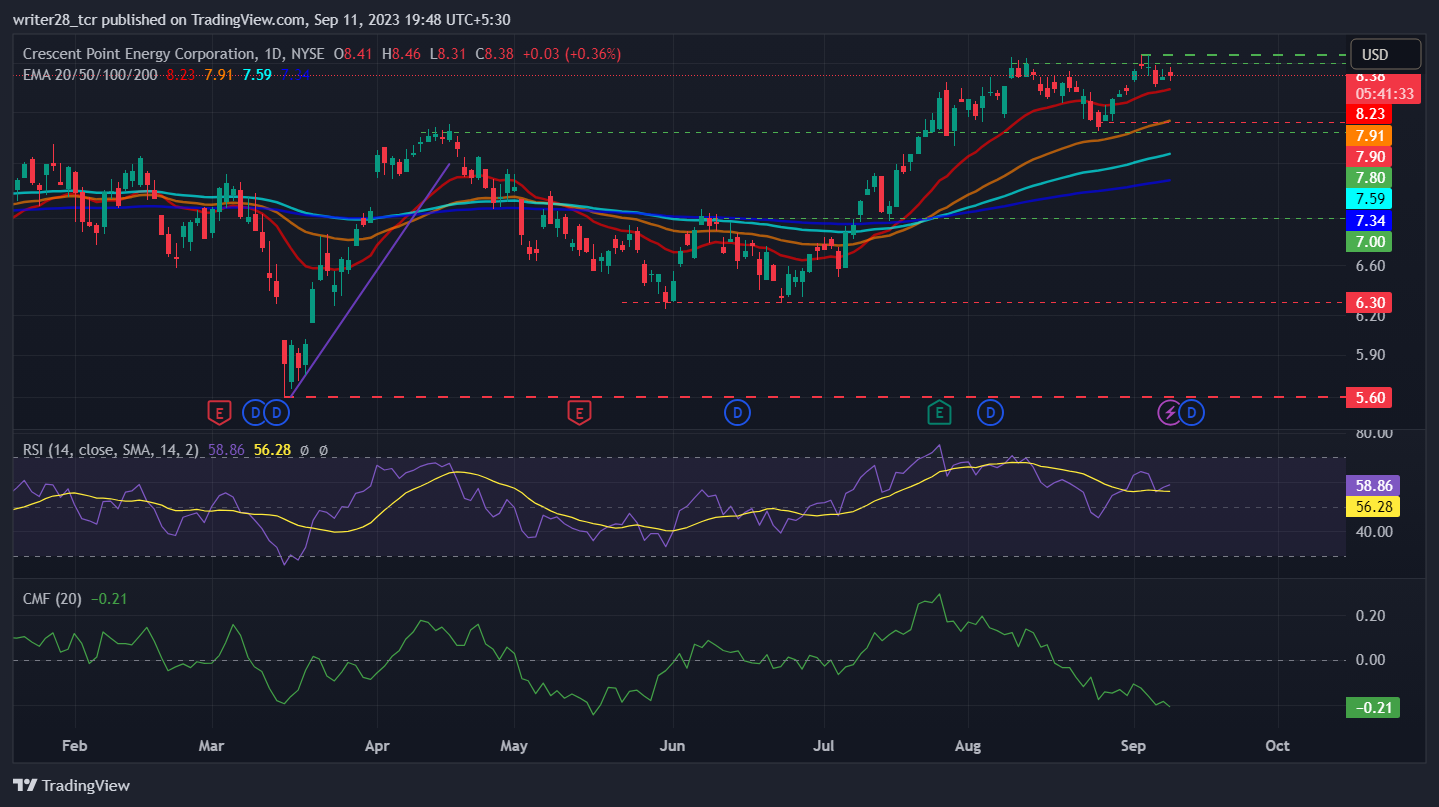Click the purple 58.86 RSI value label
Screen dimensions: 1439x807
[1373, 485]
